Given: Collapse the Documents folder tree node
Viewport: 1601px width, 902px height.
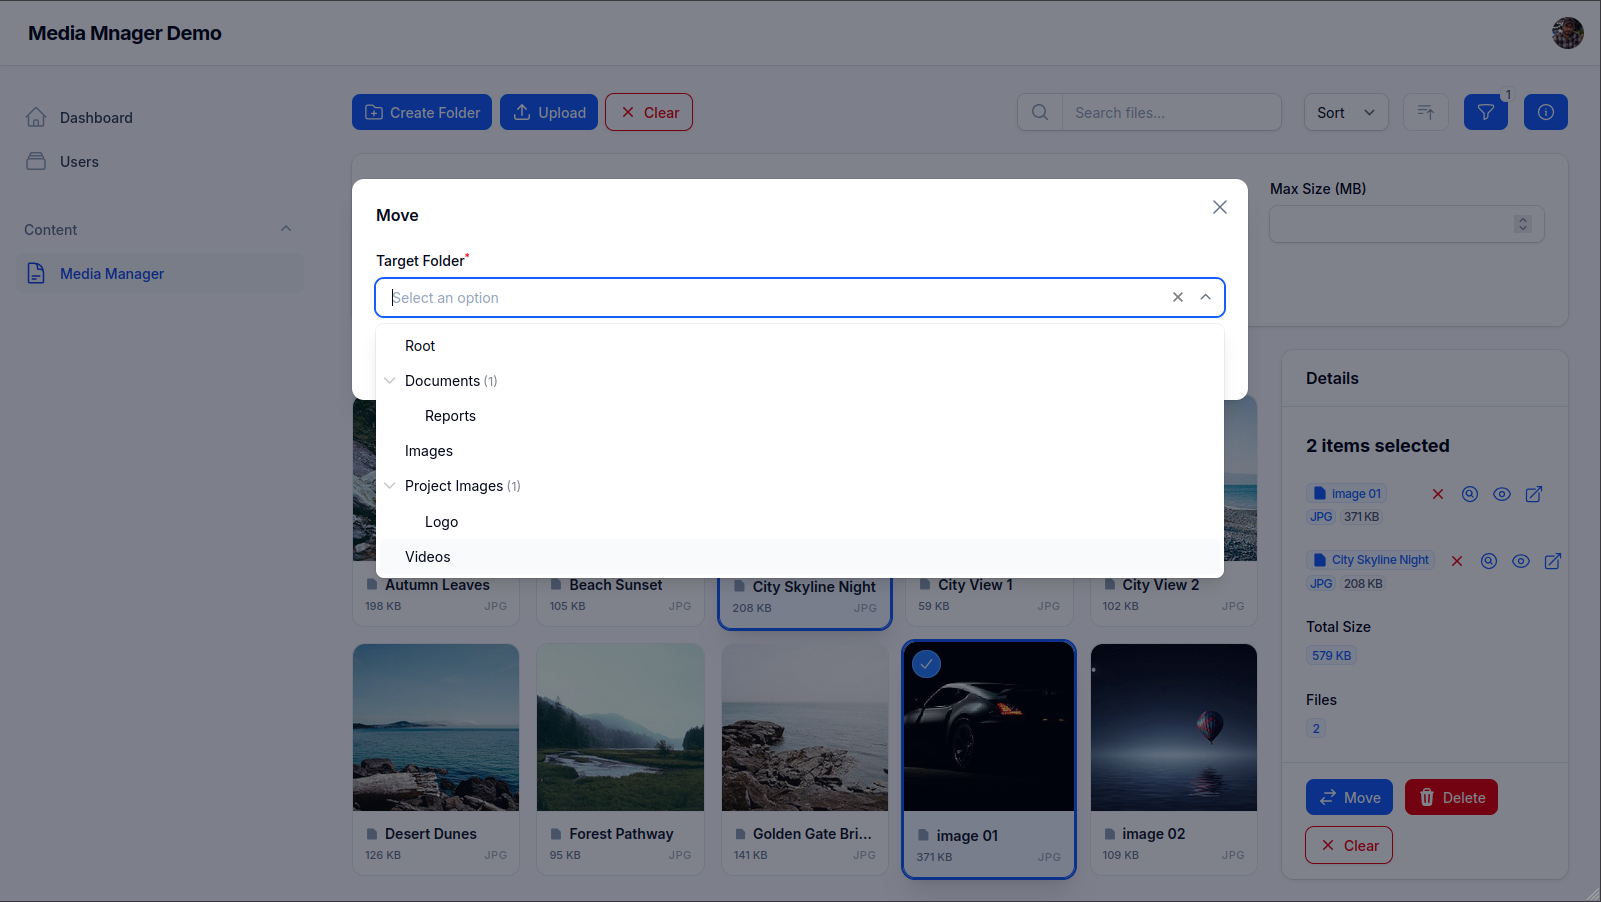Looking at the screenshot, I should click(390, 381).
